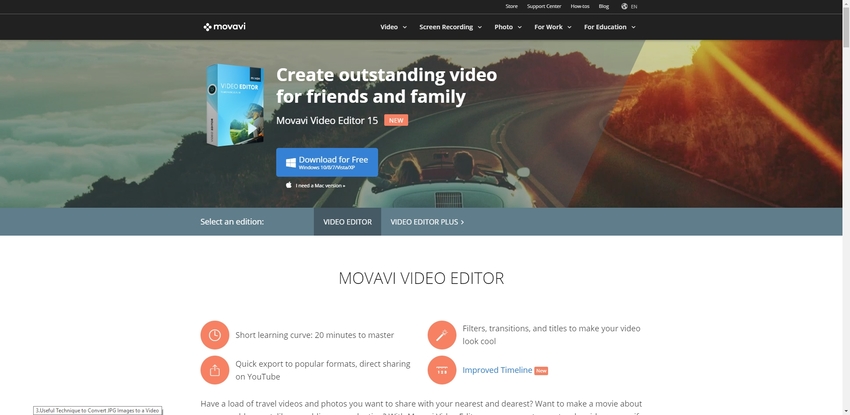Click the Windows logo on the download button
Image resolution: width=850 pixels, height=415 pixels.
pos(291,162)
